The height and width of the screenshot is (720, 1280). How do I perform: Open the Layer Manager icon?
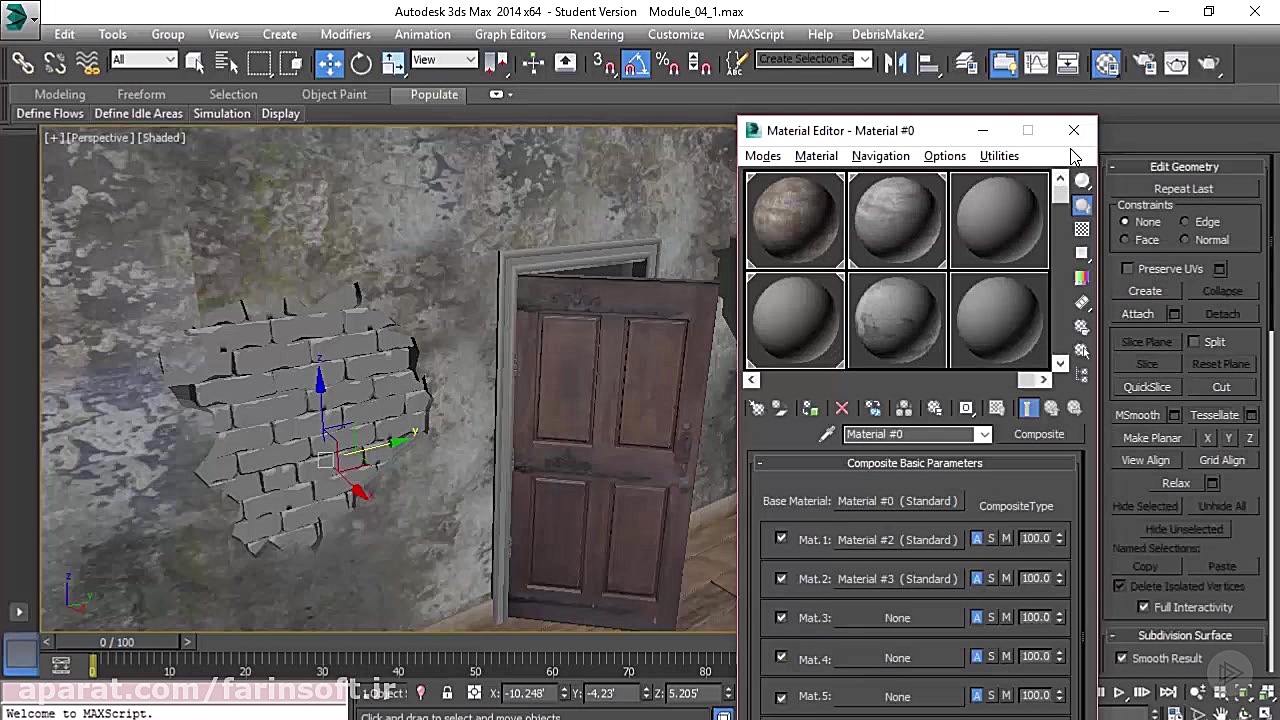tap(966, 63)
